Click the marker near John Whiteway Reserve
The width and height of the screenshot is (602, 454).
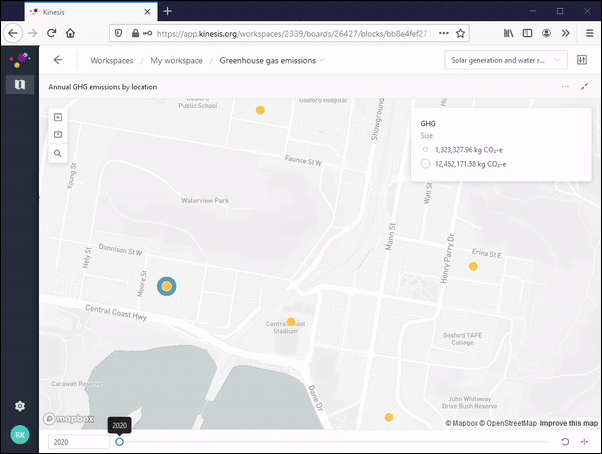389,417
